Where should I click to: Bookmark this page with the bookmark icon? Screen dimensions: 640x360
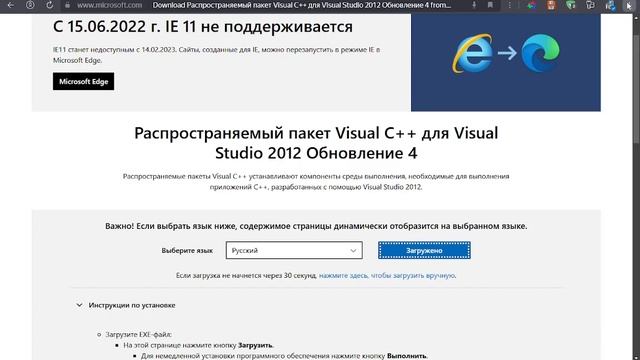click(x=490, y=5)
